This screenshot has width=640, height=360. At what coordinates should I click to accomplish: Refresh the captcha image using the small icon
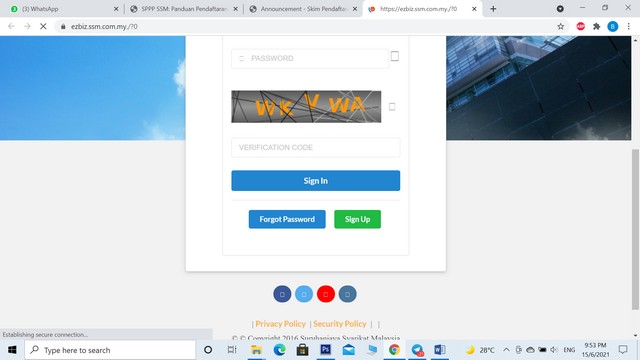pyautogui.click(x=392, y=107)
